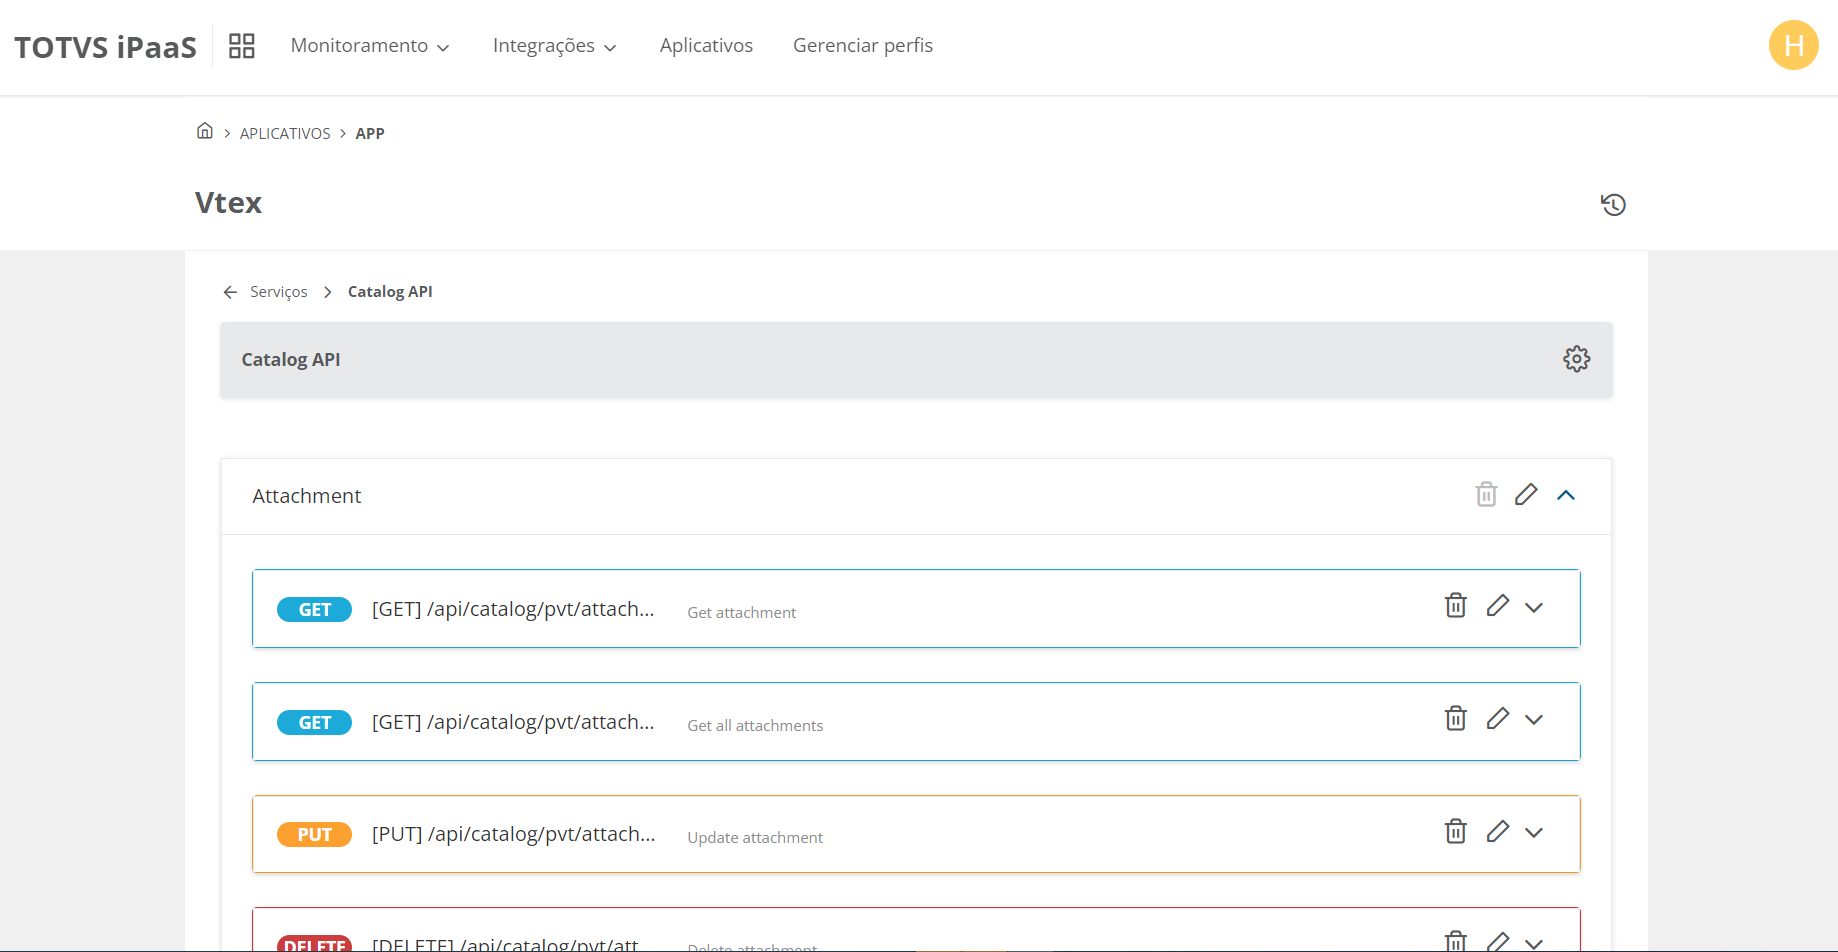This screenshot has height=952, width=1838.
Task: Expand the Get attachment endpoint row
Action: (x=1534, y=608)
